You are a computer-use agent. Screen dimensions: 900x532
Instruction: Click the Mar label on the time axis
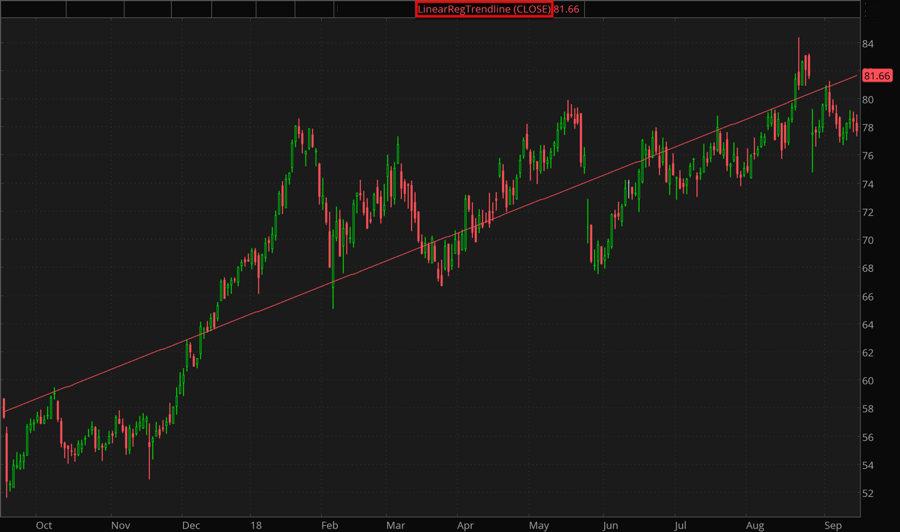pyautogui.click(x=396, y=523)
